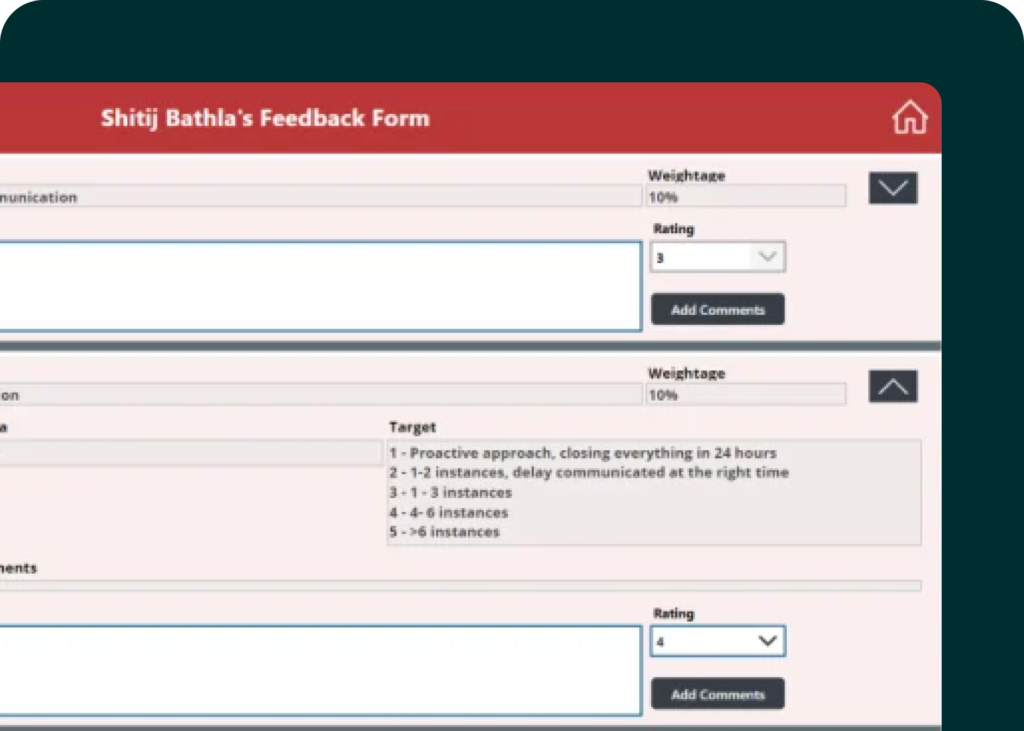This screenshot has height=731, width=1024.
Task: Select the 10% Weightage field beside up chevron
Action: pos(745,395)
